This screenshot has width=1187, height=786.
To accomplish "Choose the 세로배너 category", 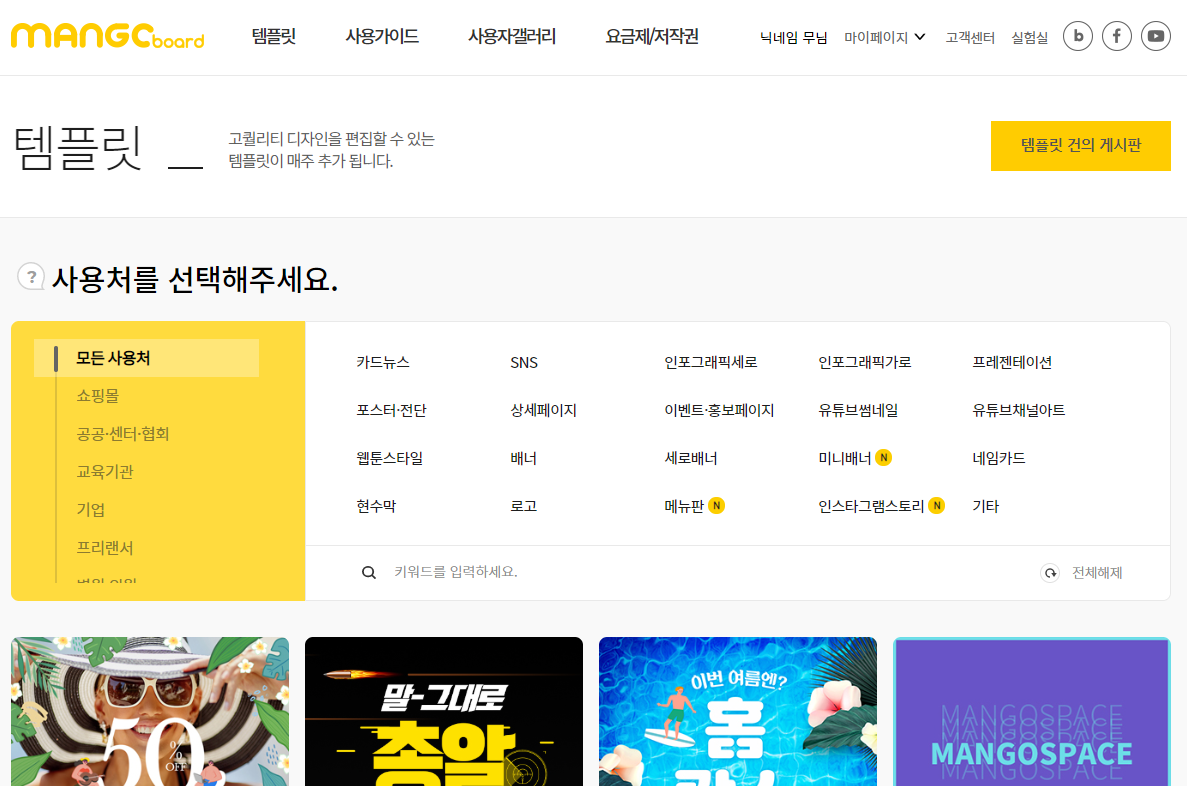I will [x=691, y=458].
